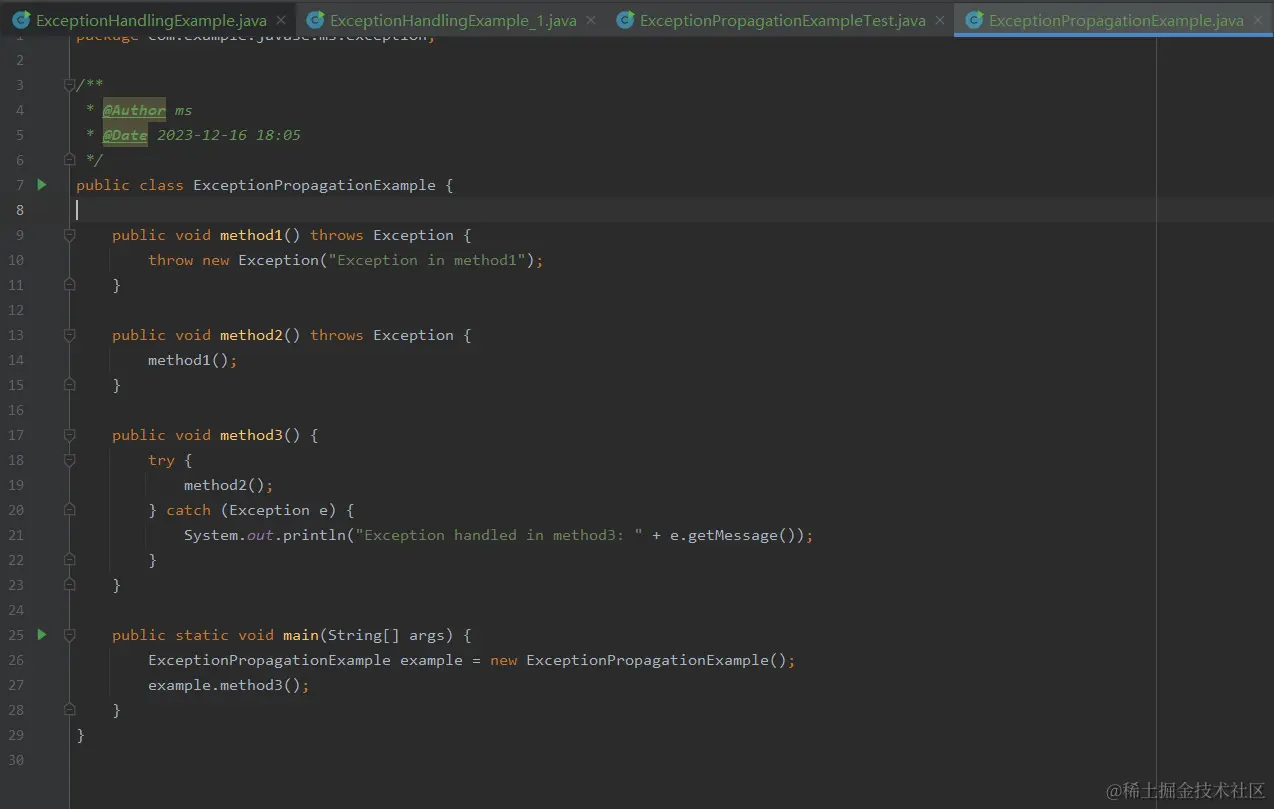This screenshot has width=1274, height=809.
Task: Click the @Date tag in the Javadoc
Action: click(x=125, y=135)
